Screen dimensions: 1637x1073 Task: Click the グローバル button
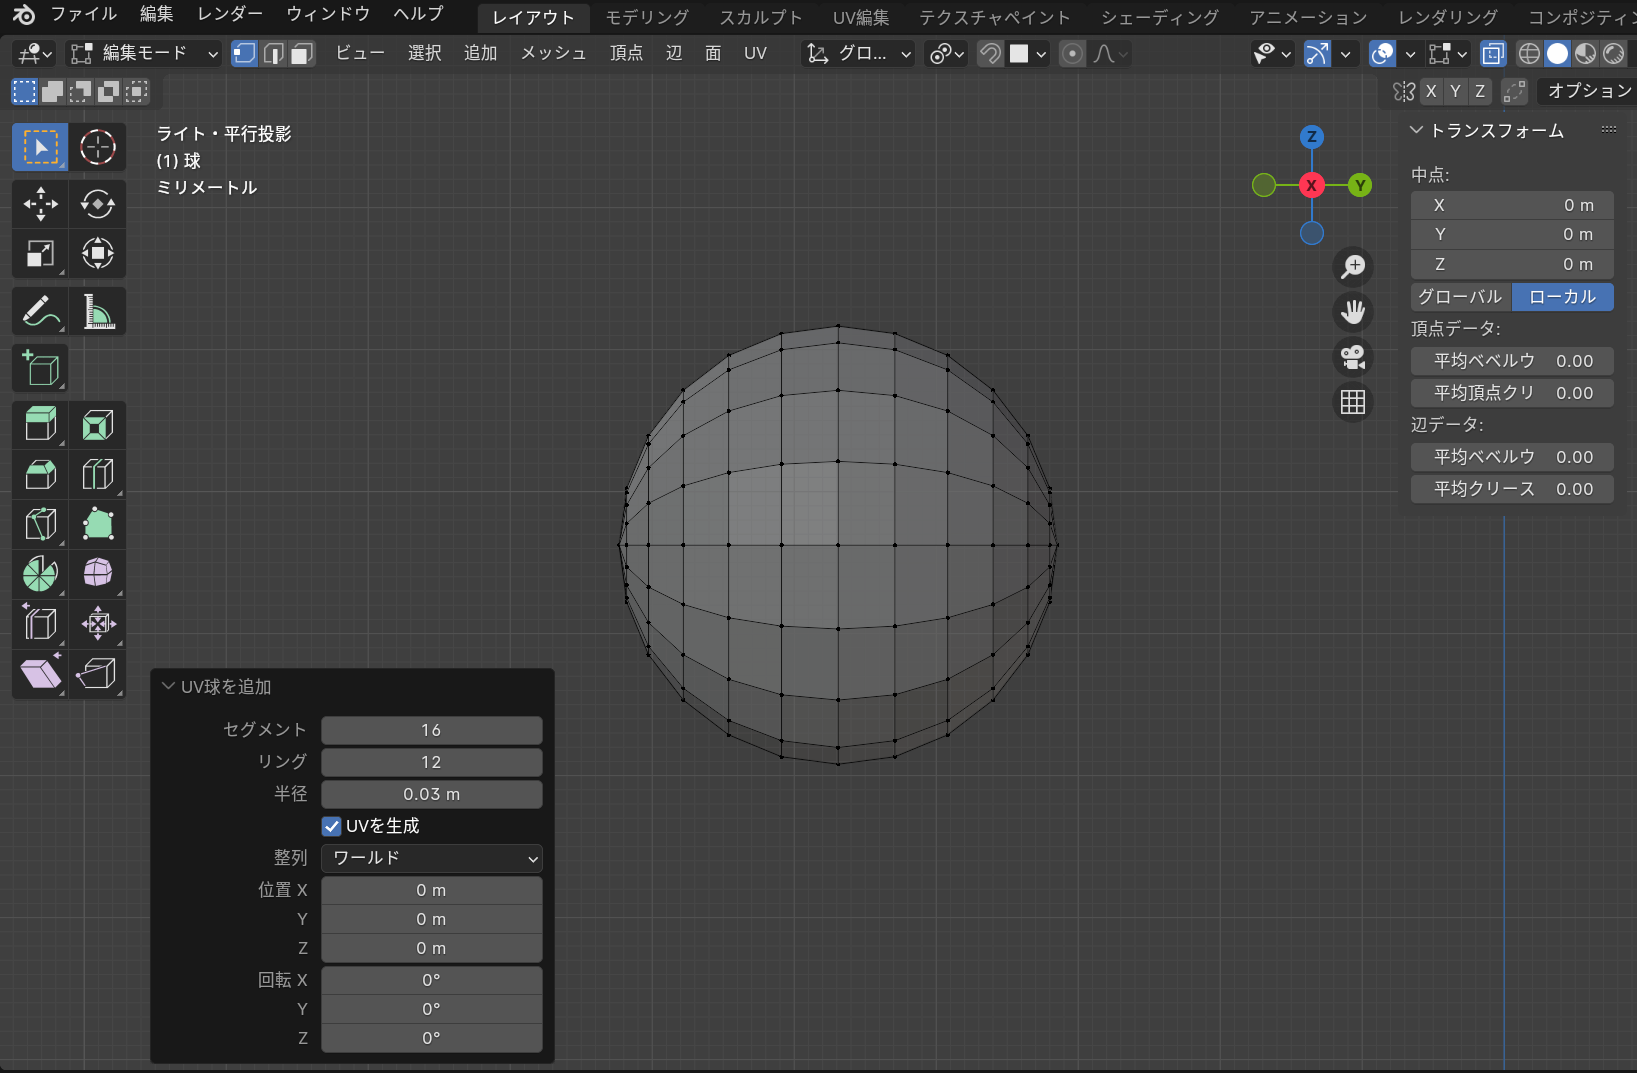tap(1460, 297)
